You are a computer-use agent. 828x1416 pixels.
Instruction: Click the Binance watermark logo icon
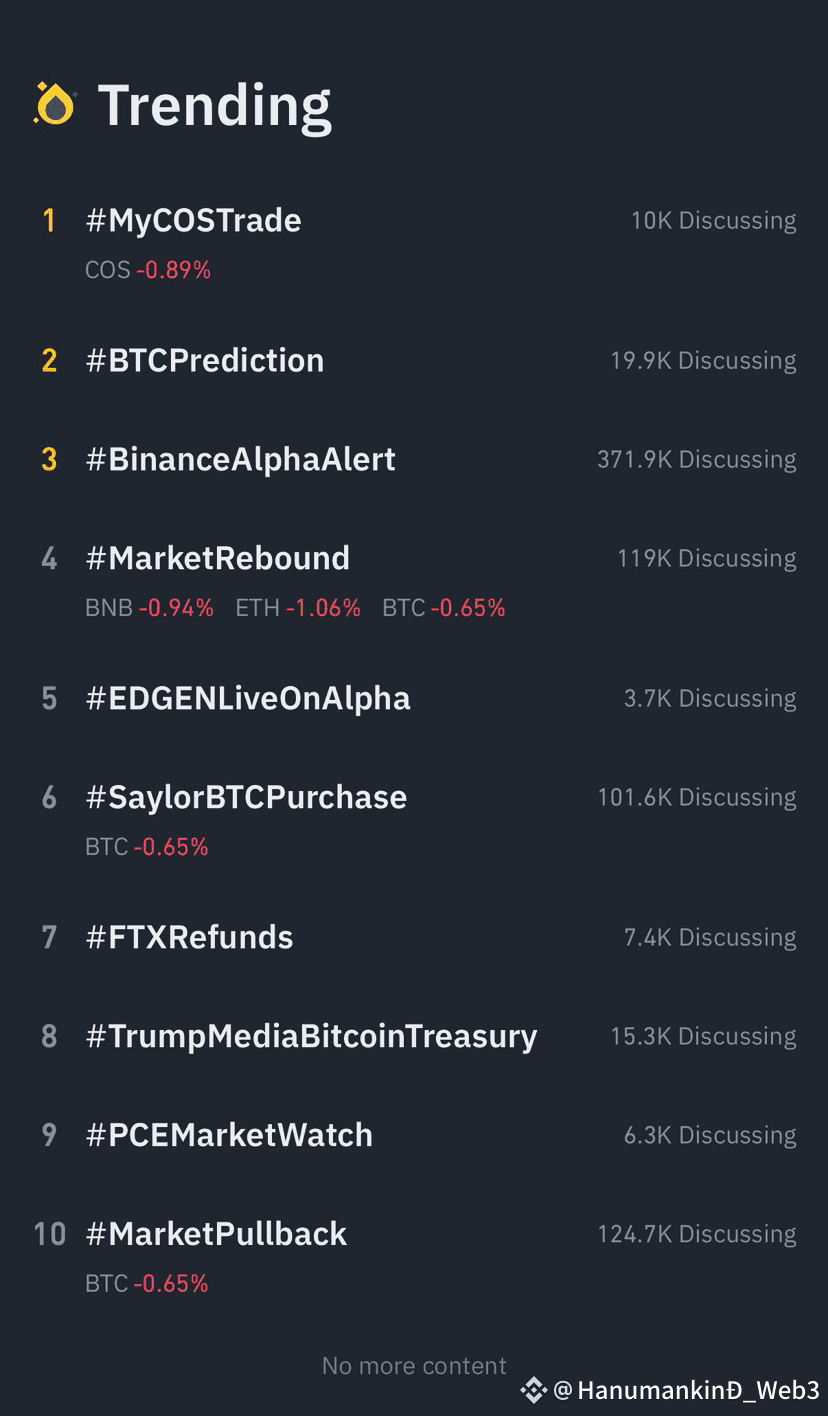[x=533, y=1389]
